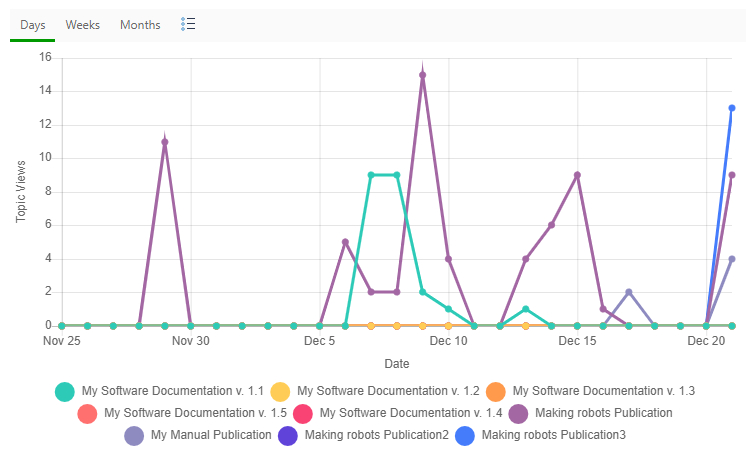Click the My Manual Publication label
The height and width of the screenshot is (452, 746).
click(x=211, y=435)
